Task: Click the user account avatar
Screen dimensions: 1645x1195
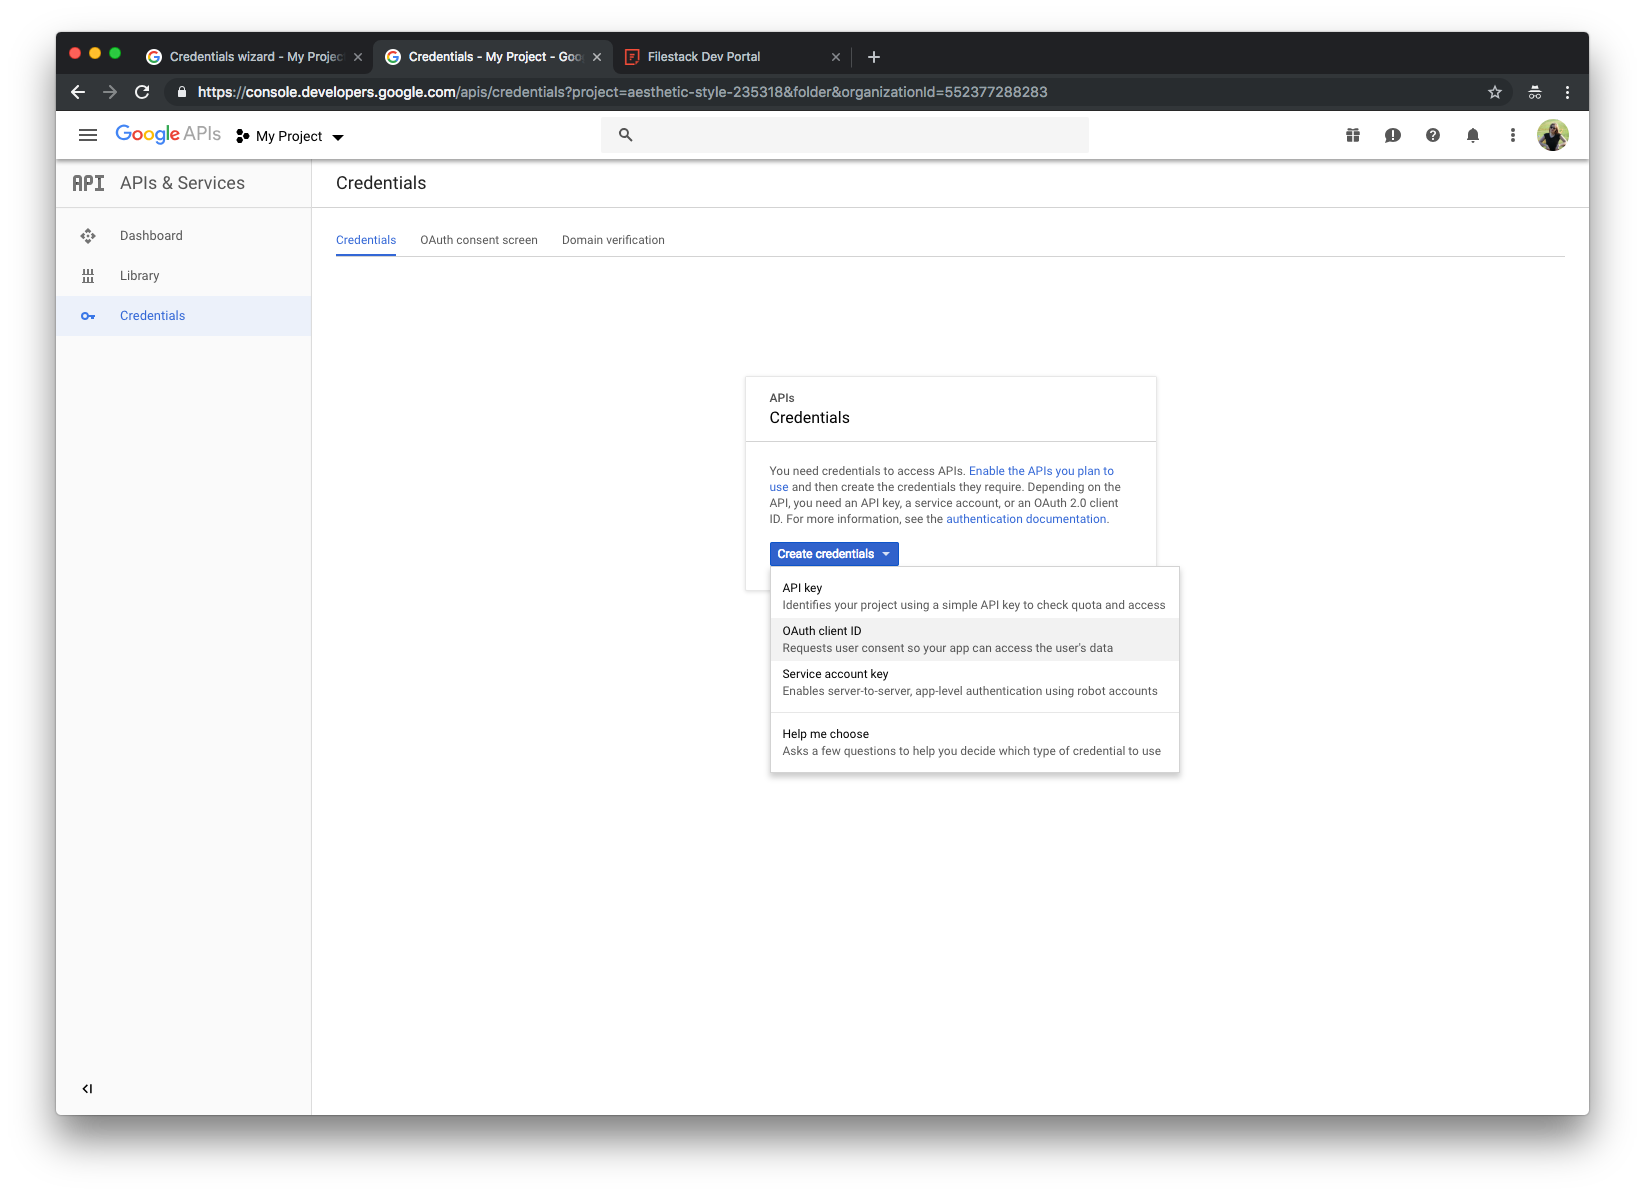Action: [1553, 135]
